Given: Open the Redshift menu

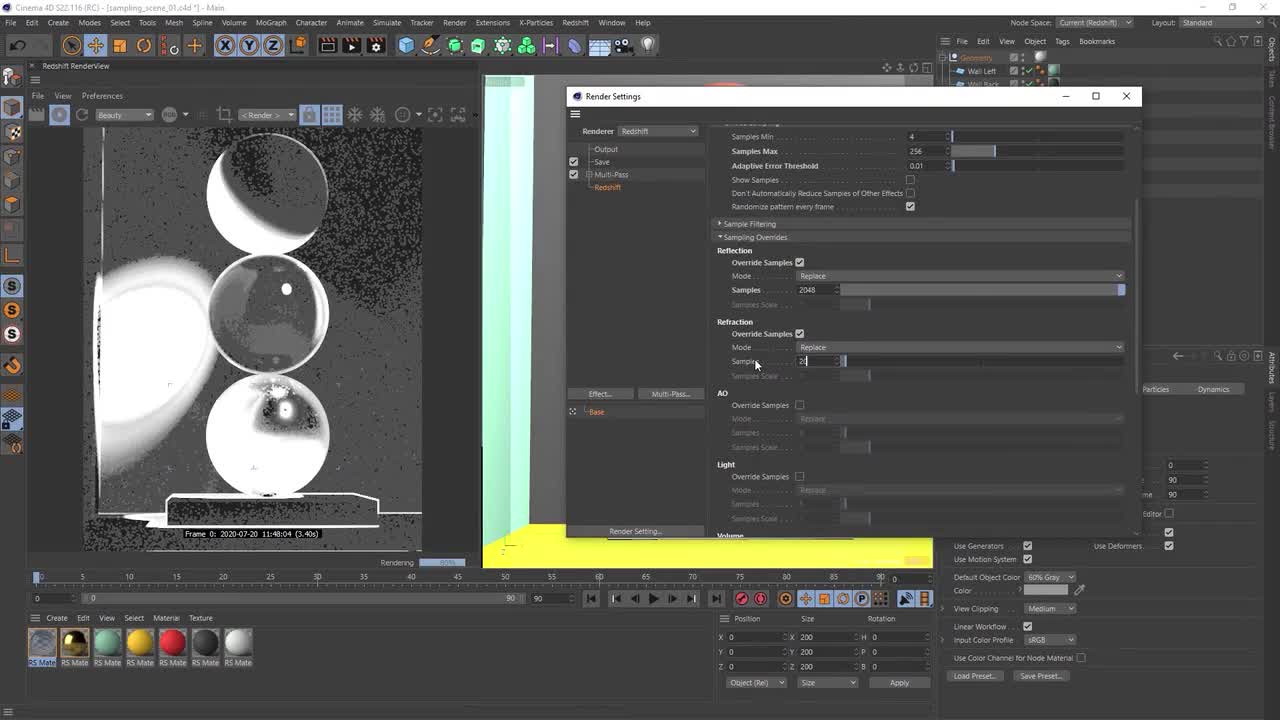Looking at the screenshot, I should tap(575, 23).
